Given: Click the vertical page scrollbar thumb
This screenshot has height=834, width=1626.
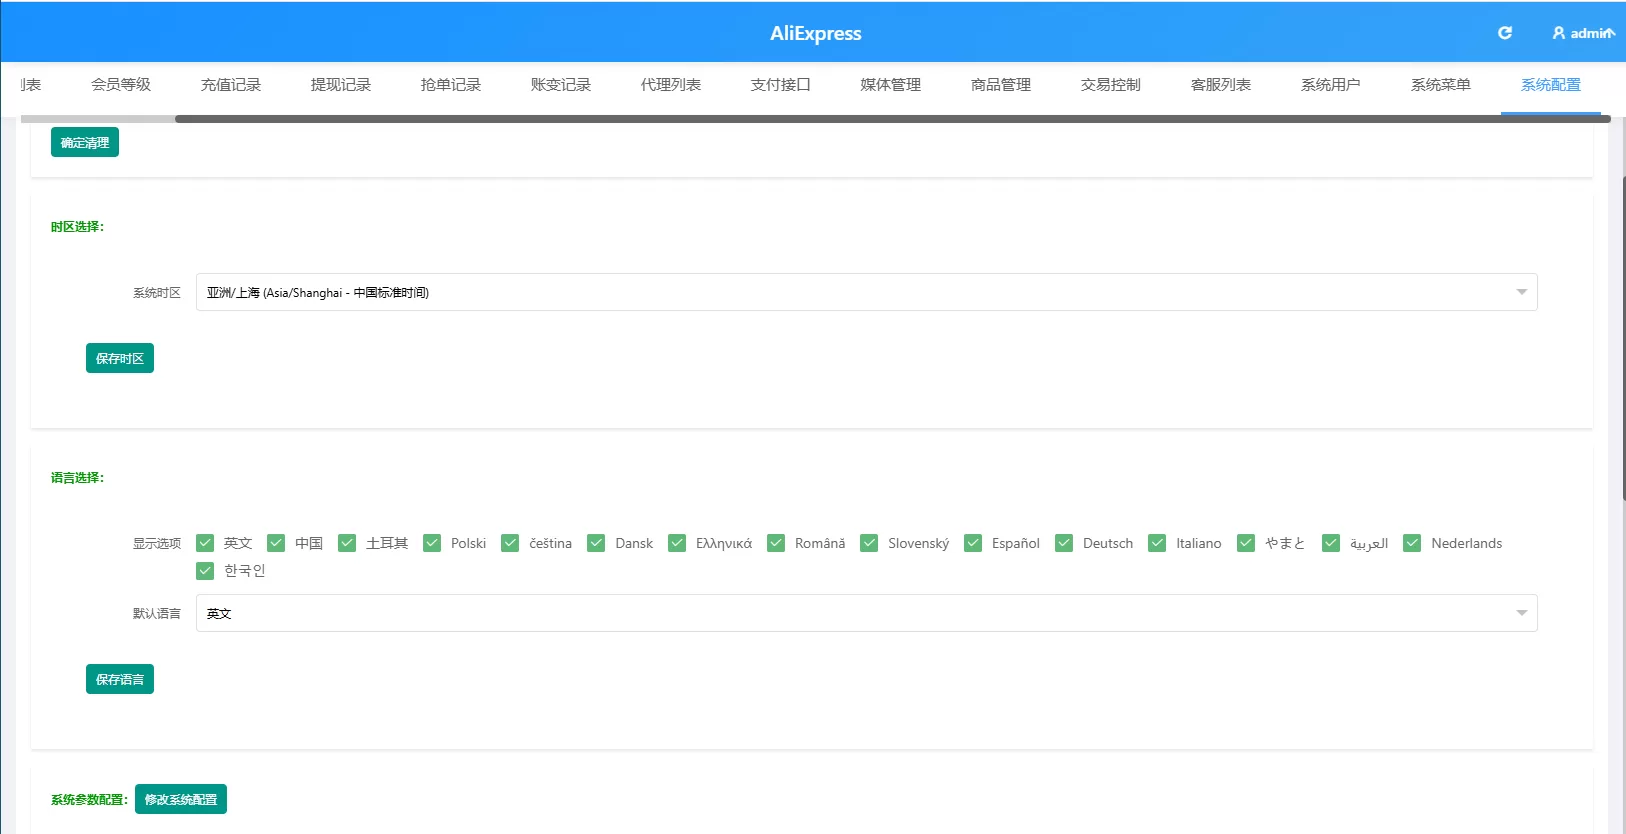Looking at the screenshot, I should point(1622,337).
